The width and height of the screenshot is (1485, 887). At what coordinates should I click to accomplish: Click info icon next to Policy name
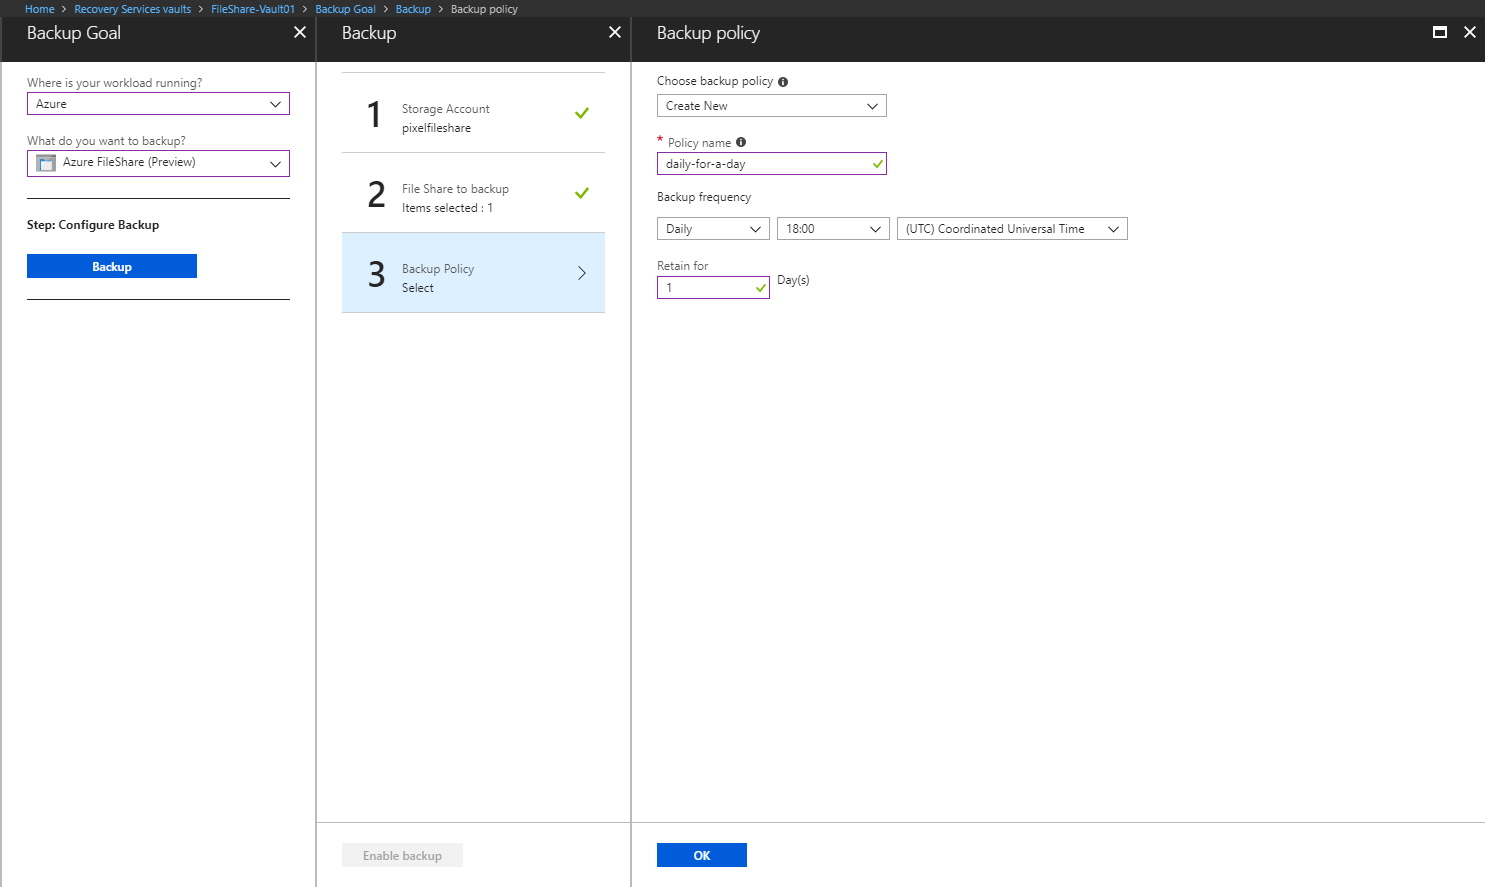pos(741,142)
